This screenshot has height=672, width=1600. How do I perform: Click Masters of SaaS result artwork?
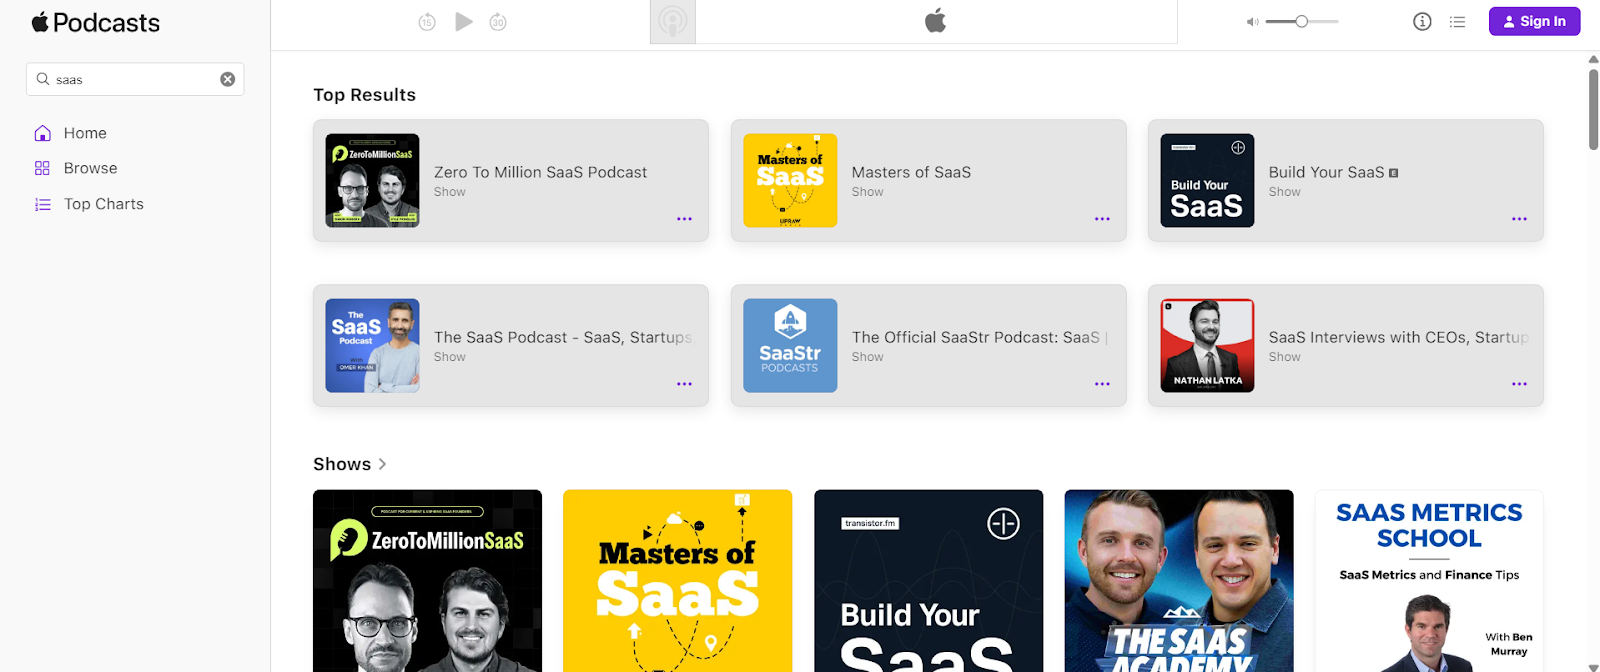pos(790,181)
